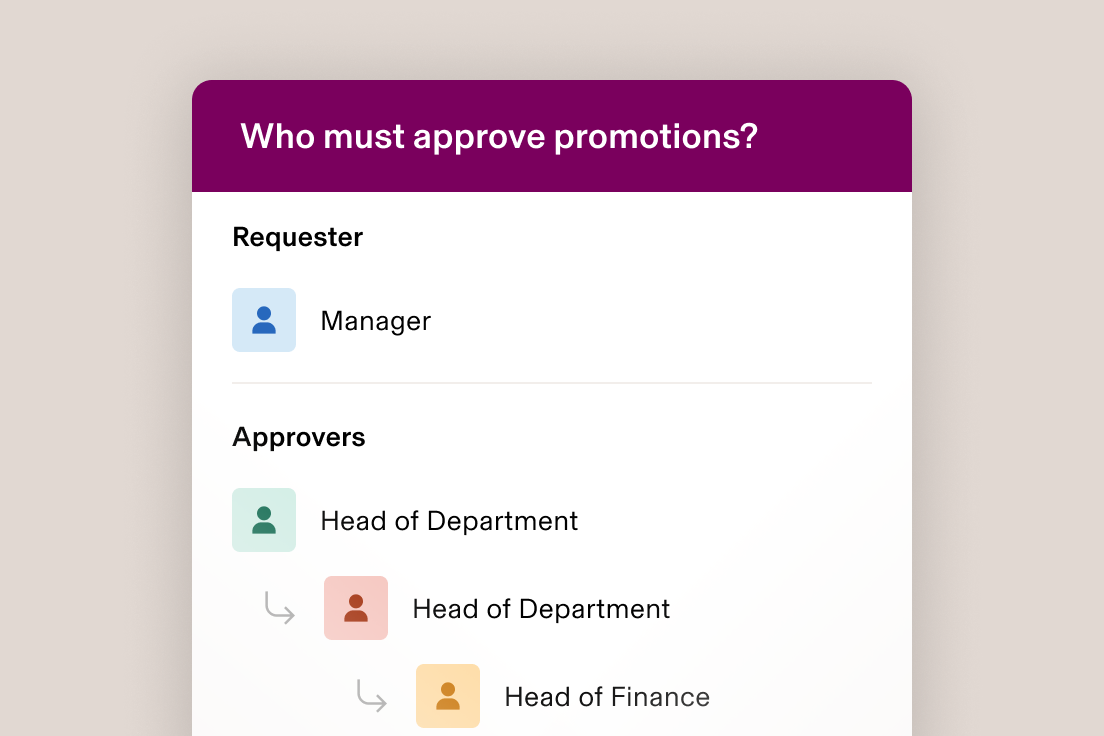Screen dimensions: 1104x736
Task: Click the purple title banner
Action: click(551, 135)
